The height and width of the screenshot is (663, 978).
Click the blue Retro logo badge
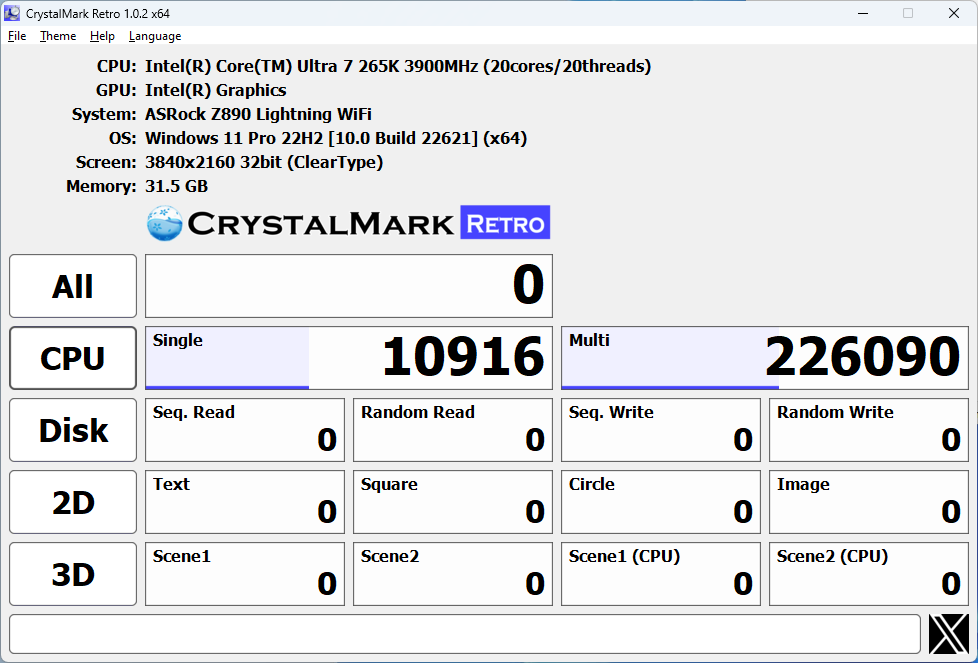click(505, 222)
